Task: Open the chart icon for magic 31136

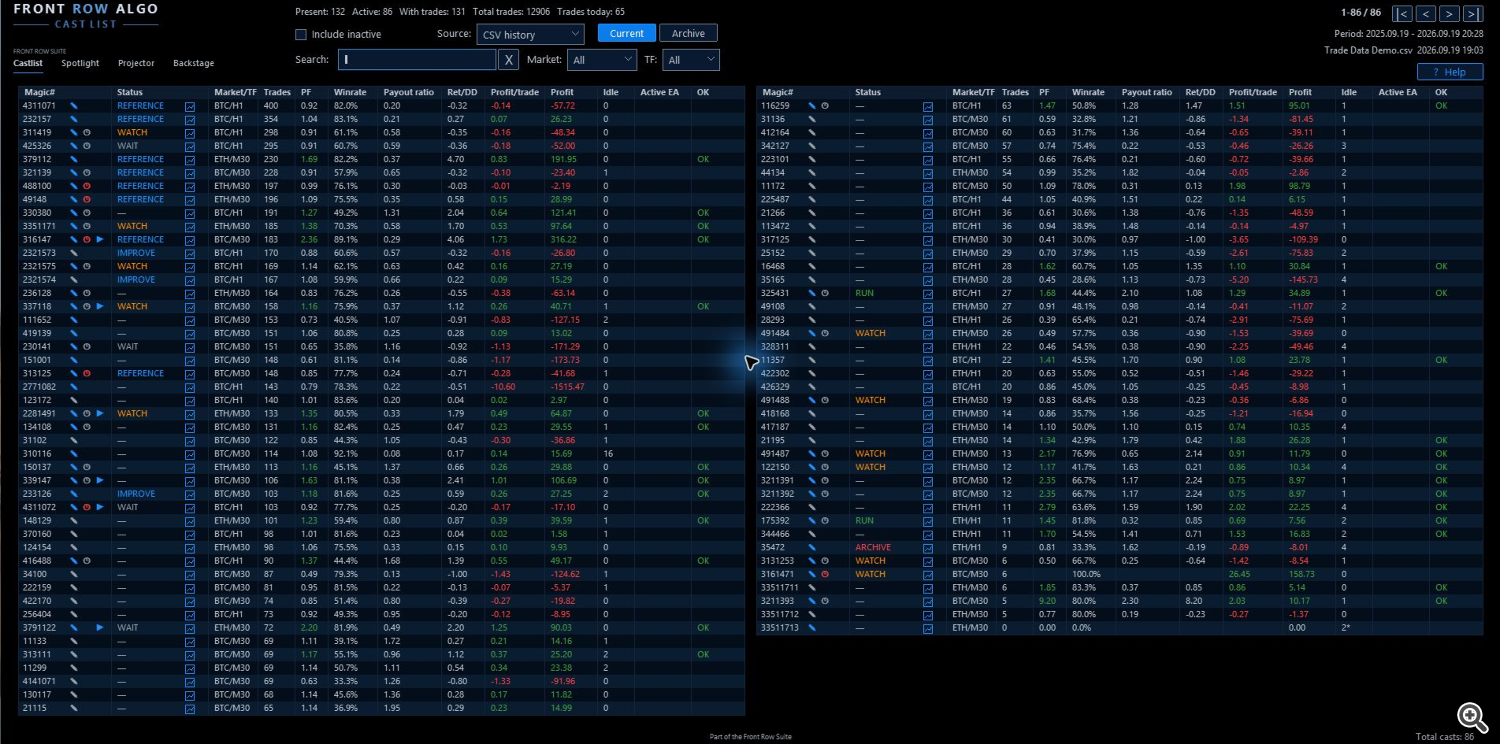Action: point(928,119)
